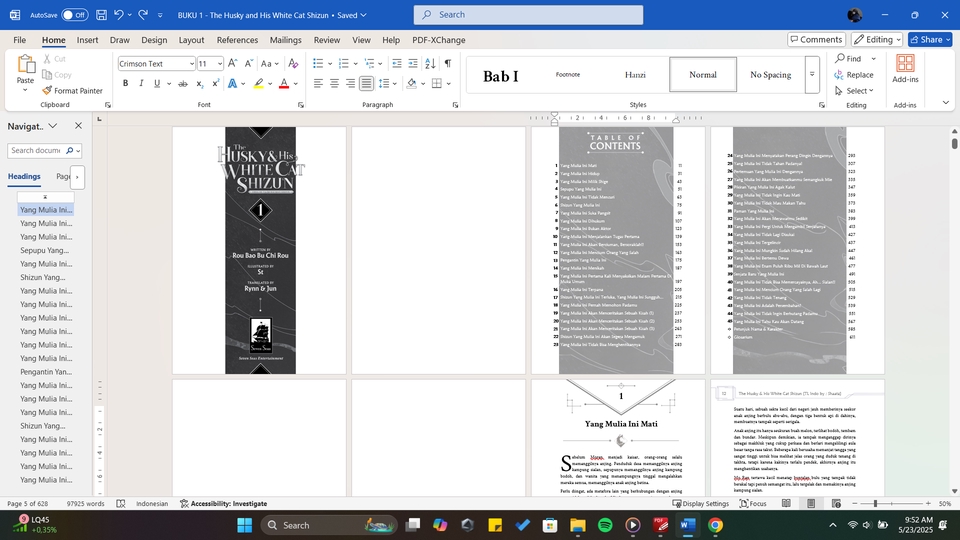
Task: Adjust the zoom slider in status bar
Action: [876, 503]
